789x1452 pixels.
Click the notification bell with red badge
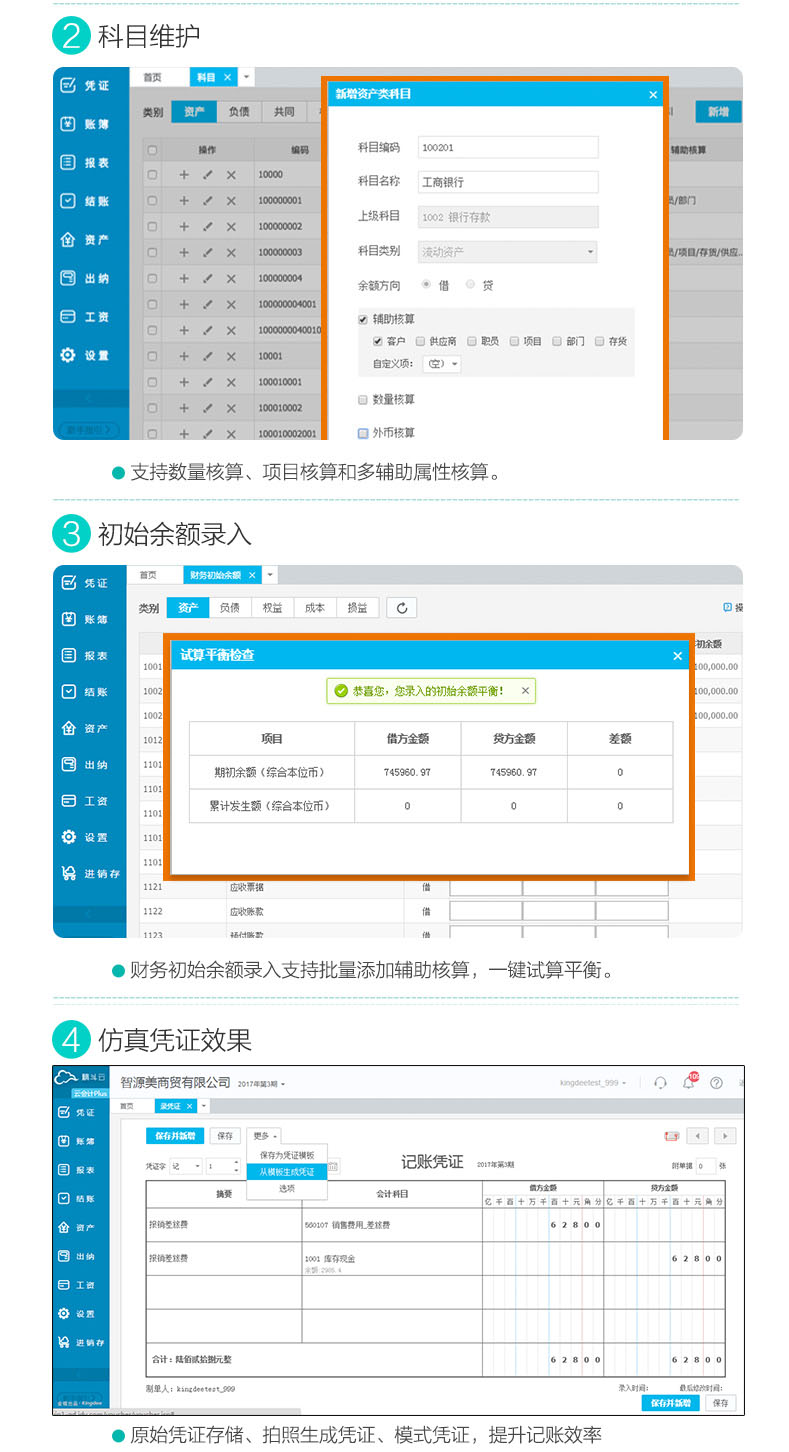[x=688, y=1083]
